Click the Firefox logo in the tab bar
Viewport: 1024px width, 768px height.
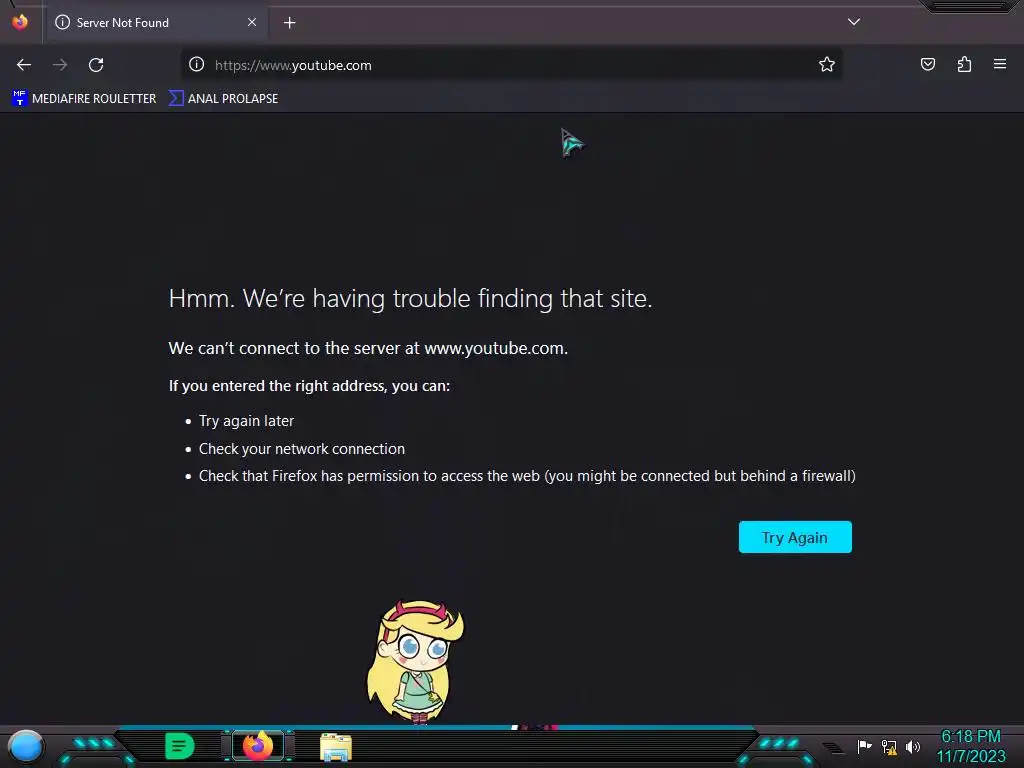pyautogui.click(x=20, y=22)
